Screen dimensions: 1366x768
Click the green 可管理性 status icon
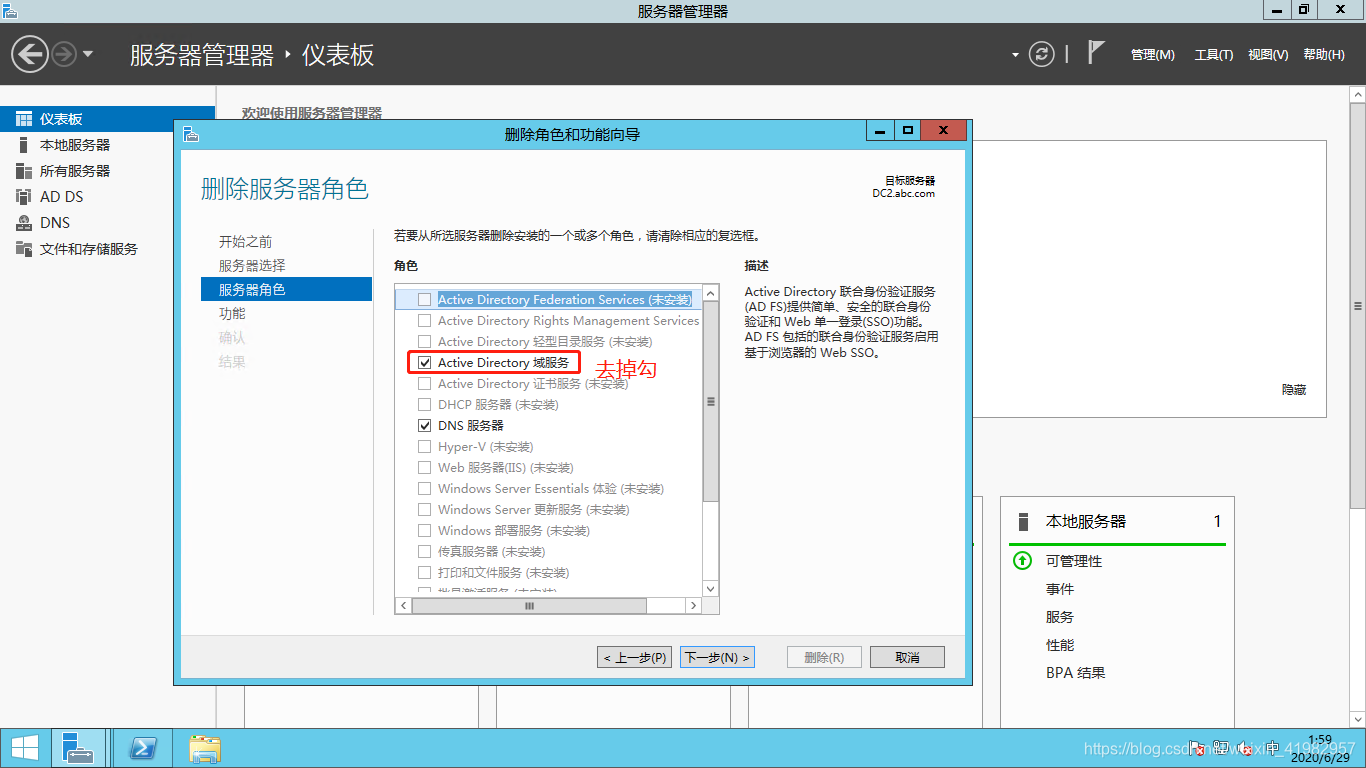tap(1022, 561)
